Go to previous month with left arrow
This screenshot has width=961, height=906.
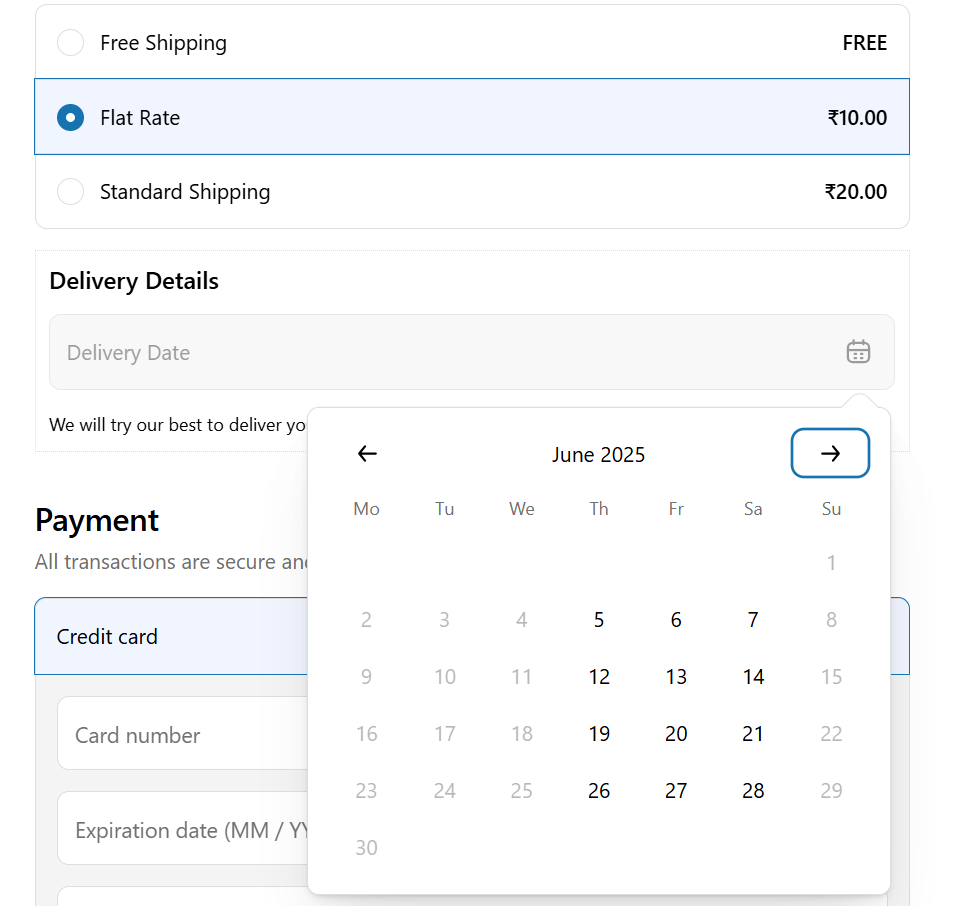367,453
